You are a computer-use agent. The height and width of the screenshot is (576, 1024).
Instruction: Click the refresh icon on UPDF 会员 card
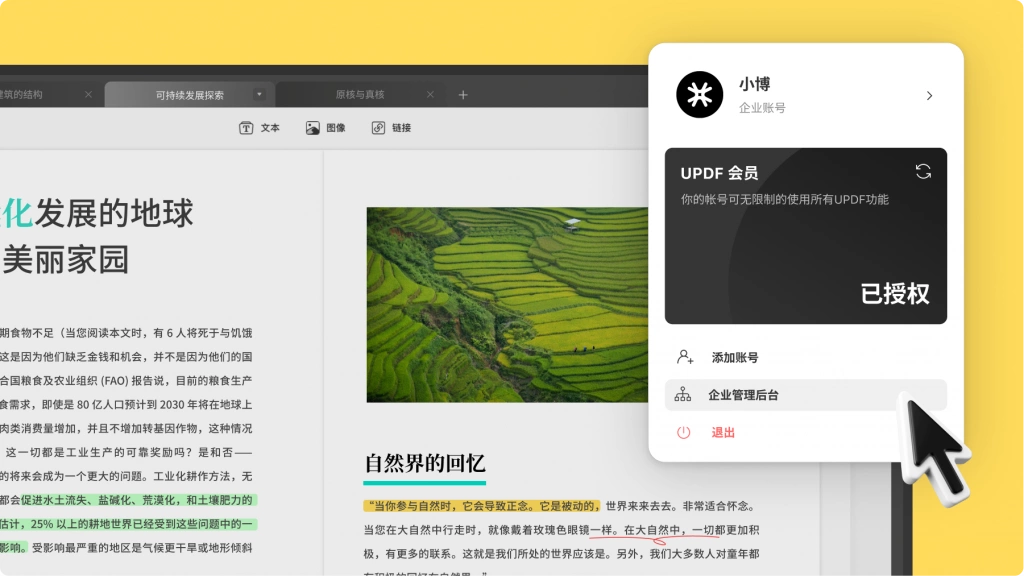[923, 172]
